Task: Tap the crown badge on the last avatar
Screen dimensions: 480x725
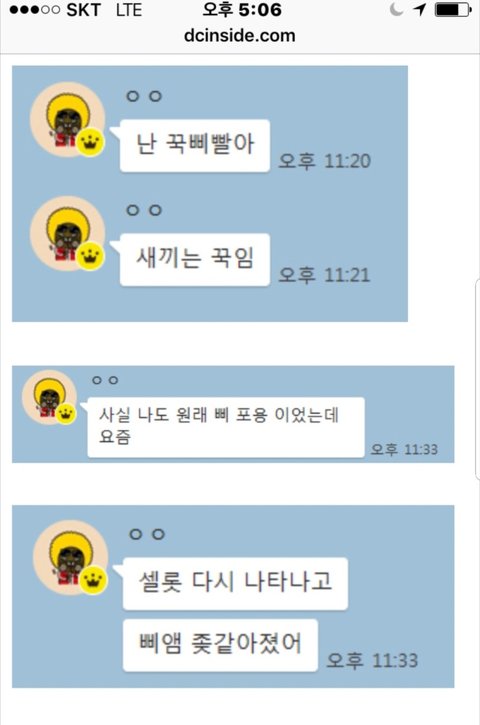Action: tap(94, 579)
